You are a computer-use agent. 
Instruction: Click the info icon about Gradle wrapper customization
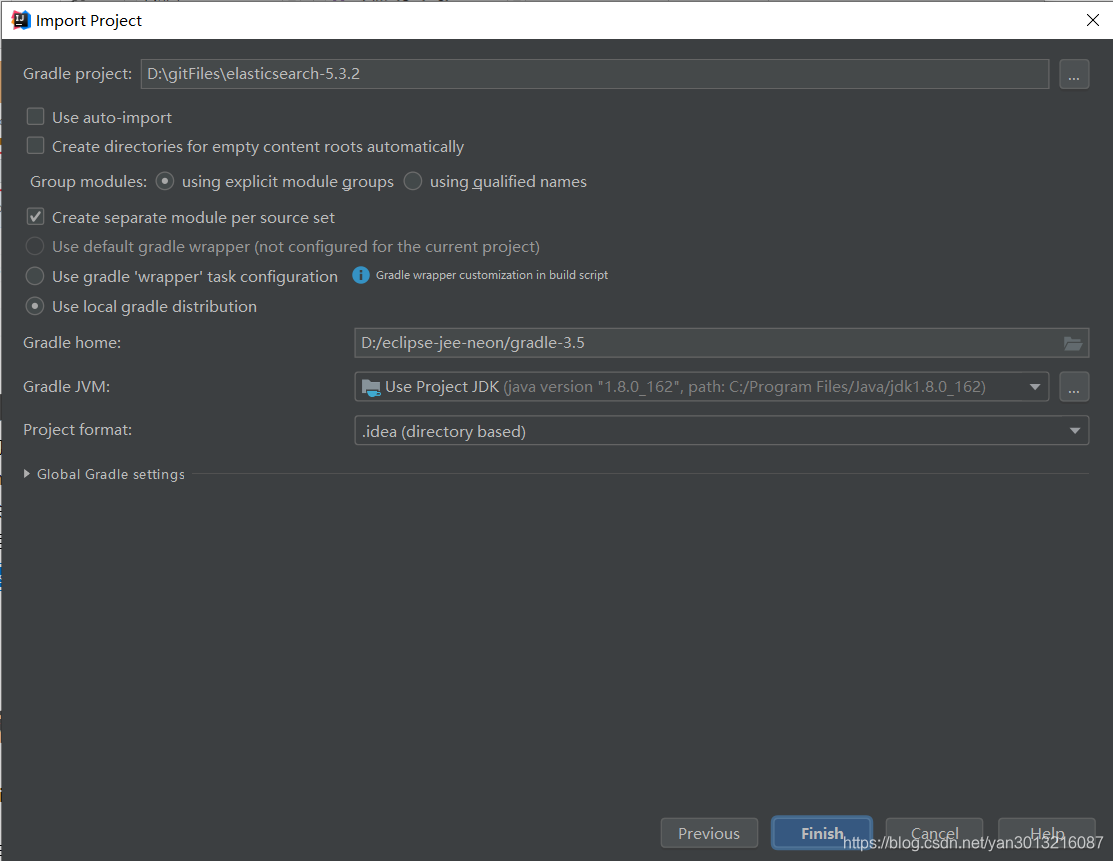point(361,275)
